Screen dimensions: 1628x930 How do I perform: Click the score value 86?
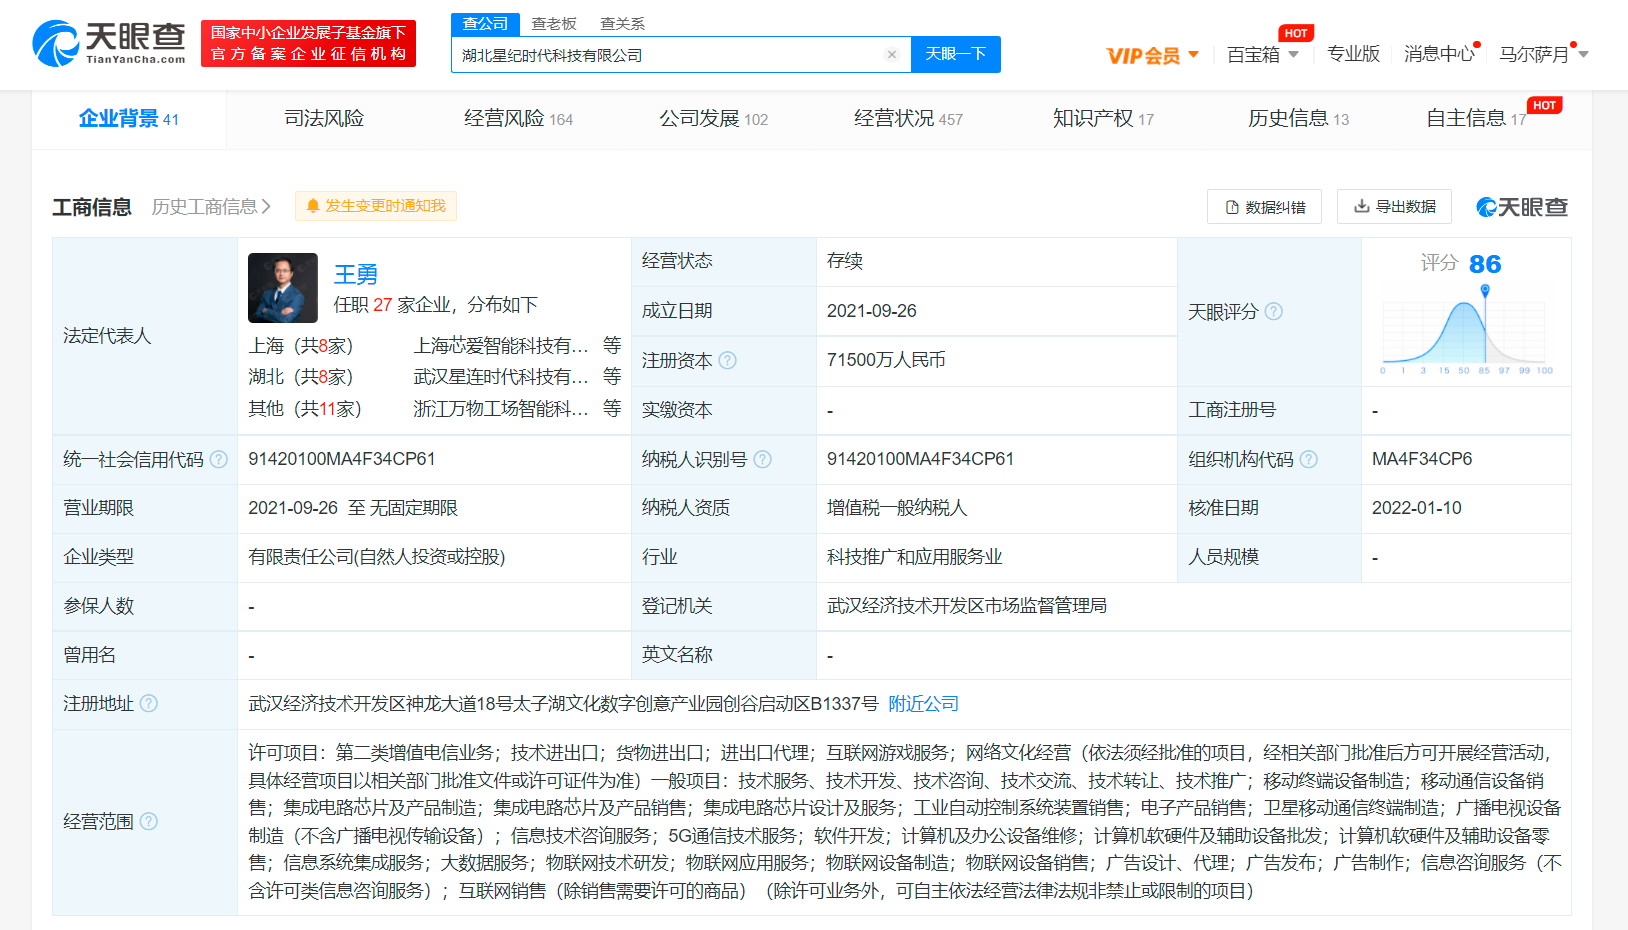[x=1485, y=264]
